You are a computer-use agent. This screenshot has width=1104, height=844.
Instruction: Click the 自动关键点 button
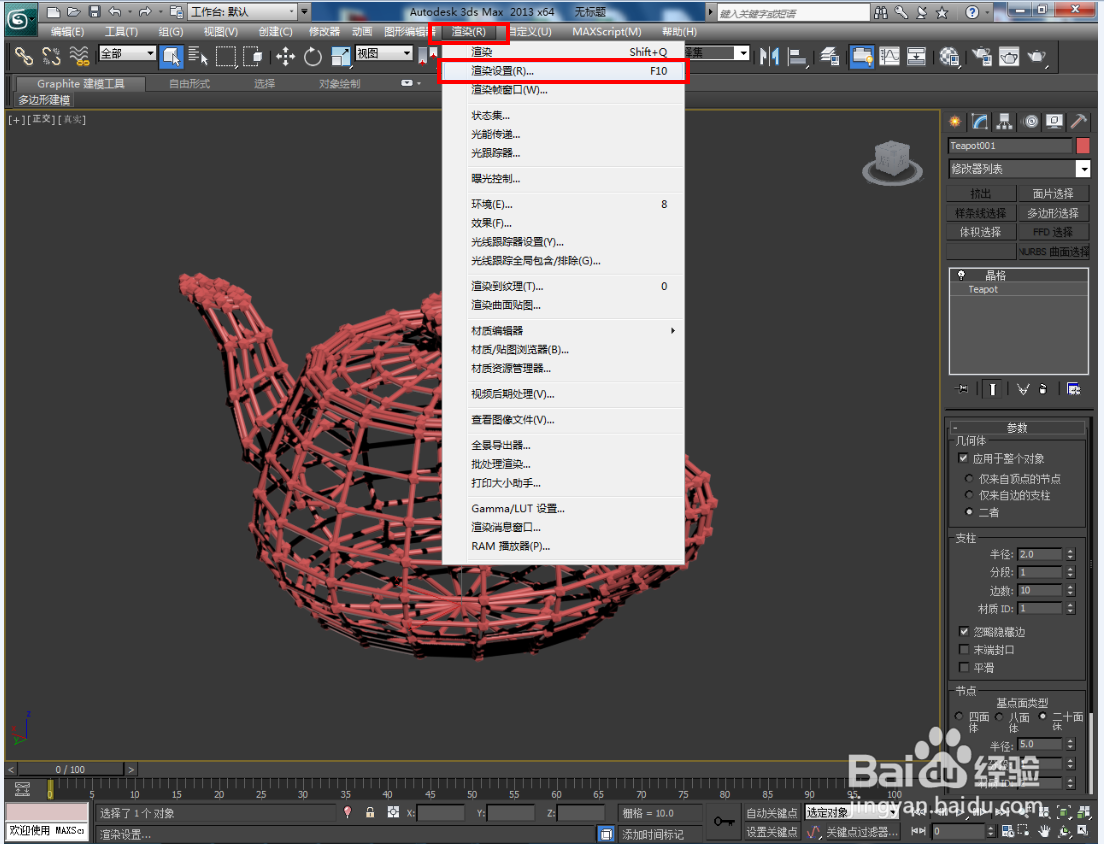pyautogui.click(x=772, y=813)
